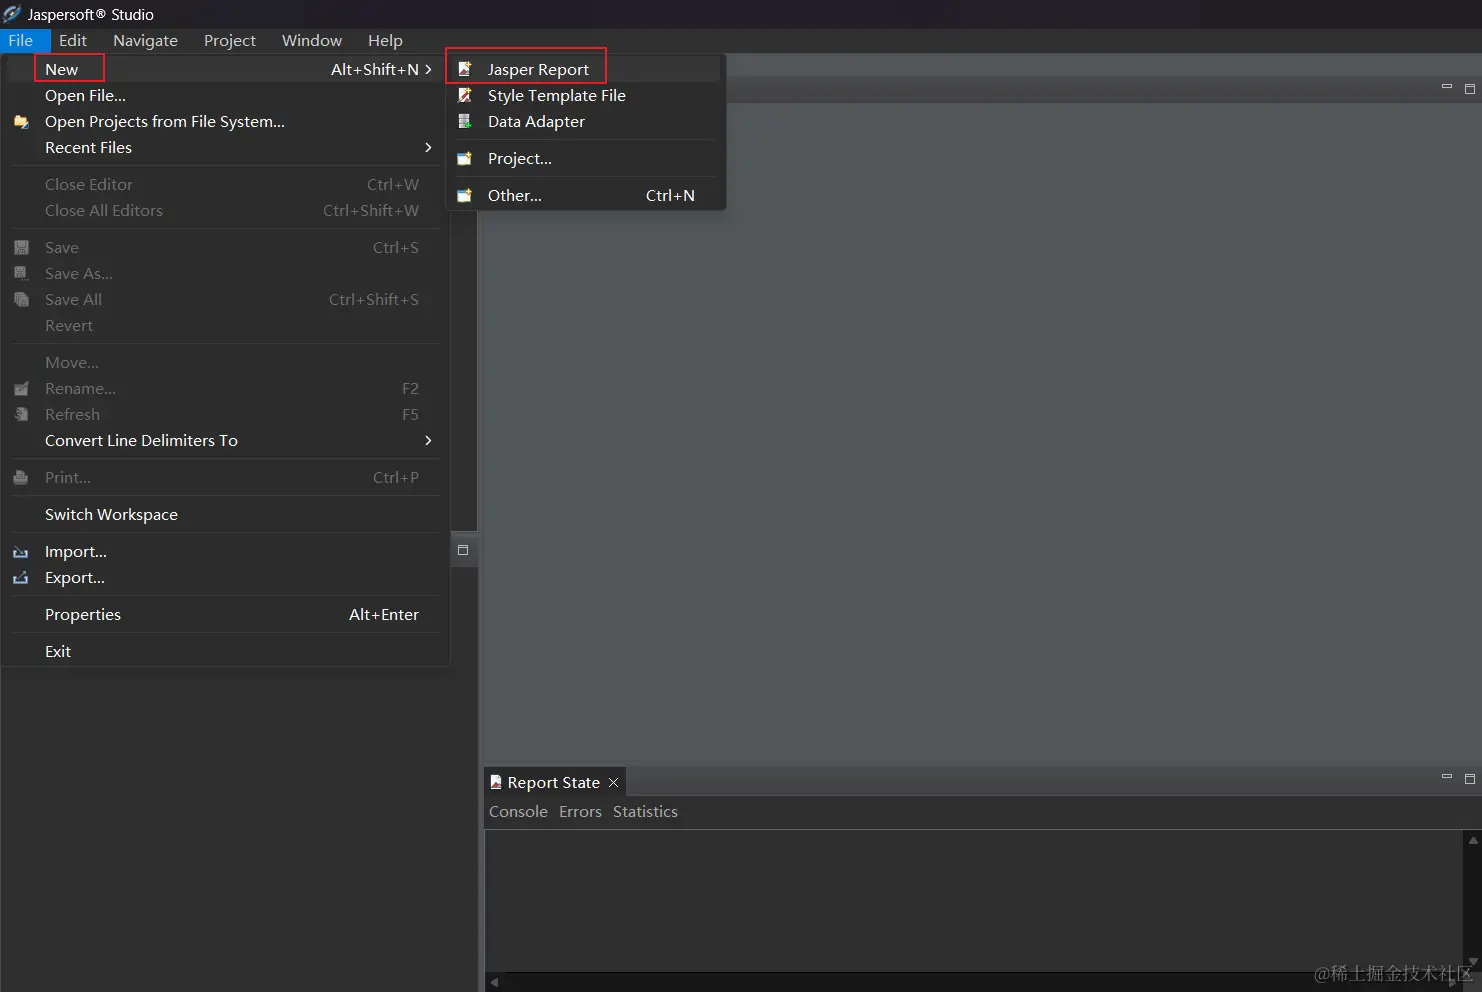Select Style Template File entry
The height and width of the screenshot is (992, 1482).
(586, 95)
